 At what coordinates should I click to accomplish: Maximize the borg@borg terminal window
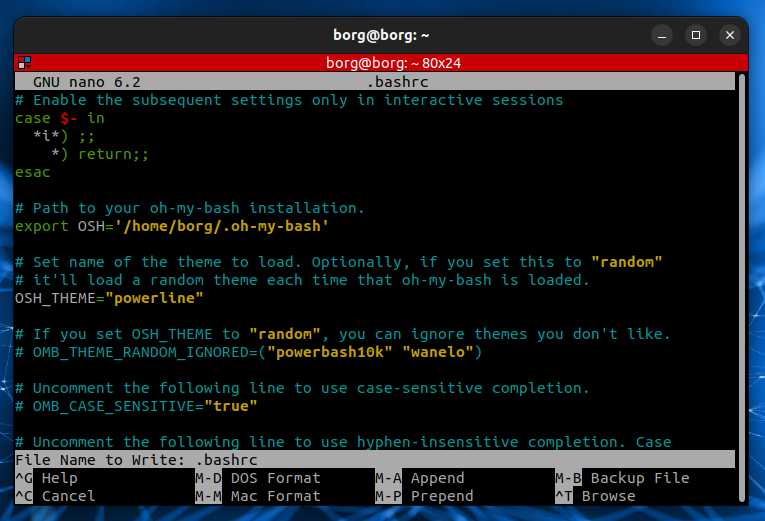click(694, 35)
